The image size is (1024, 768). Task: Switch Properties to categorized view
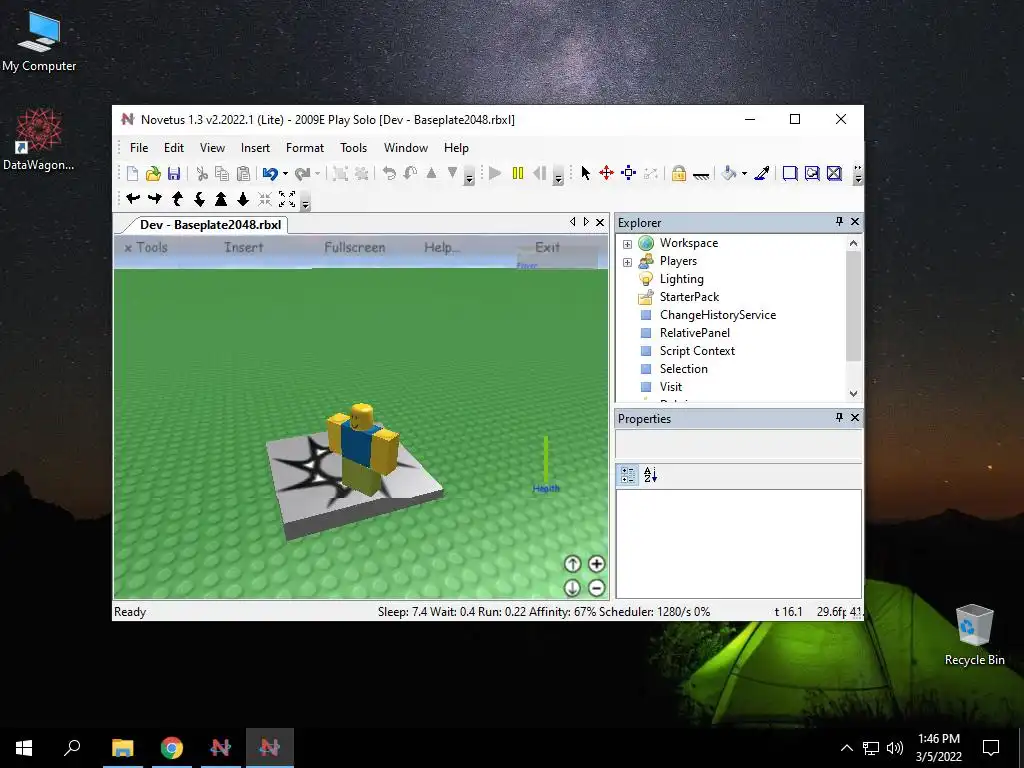(628, 475)
